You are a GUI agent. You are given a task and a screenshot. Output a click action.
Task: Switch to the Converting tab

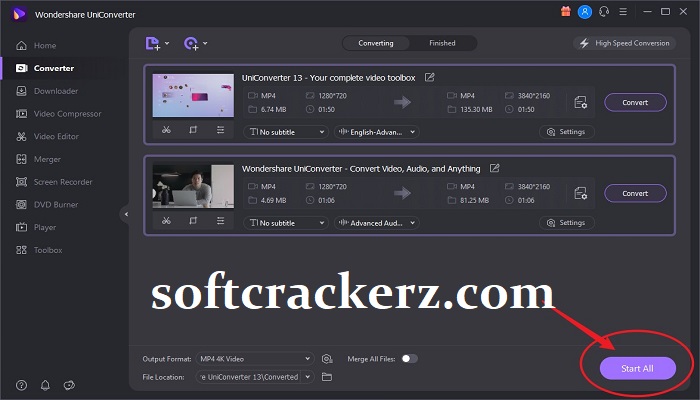pyautogui.click(x=376, y=43)
